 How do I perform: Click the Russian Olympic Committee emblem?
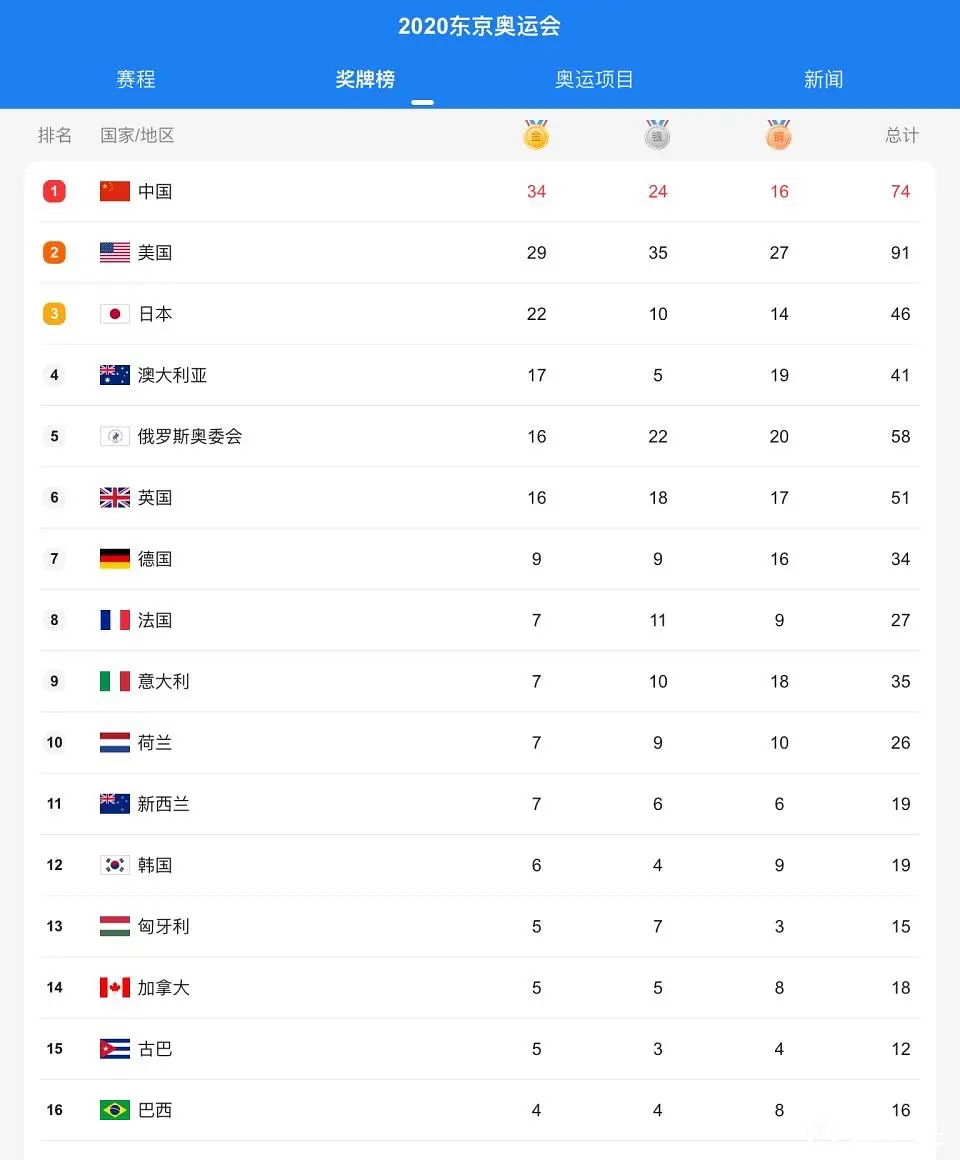coord(115,436)
